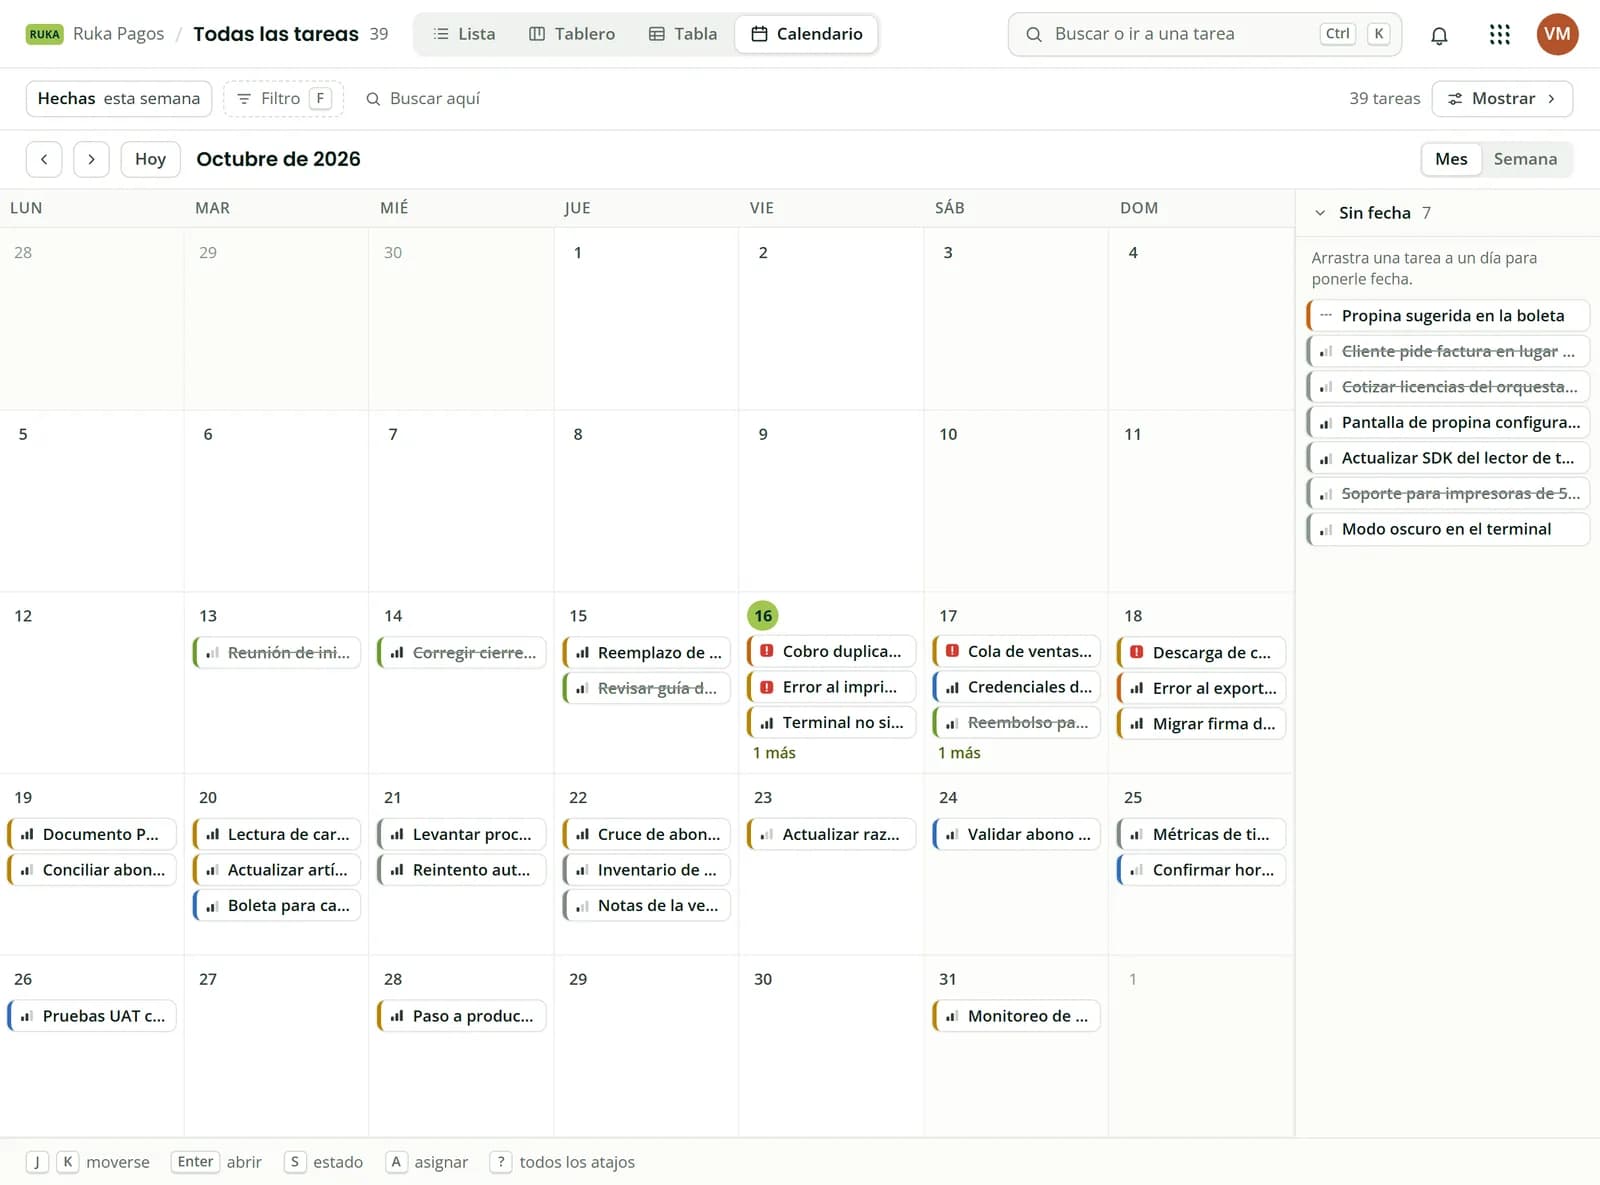Open Revisar guía d task on day 15

(646, 688)
